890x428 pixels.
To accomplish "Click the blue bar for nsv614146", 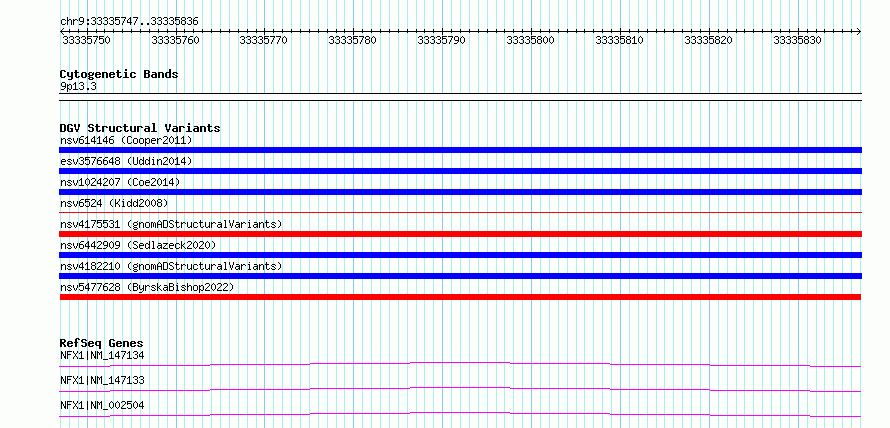I will [x=460, y=150].
